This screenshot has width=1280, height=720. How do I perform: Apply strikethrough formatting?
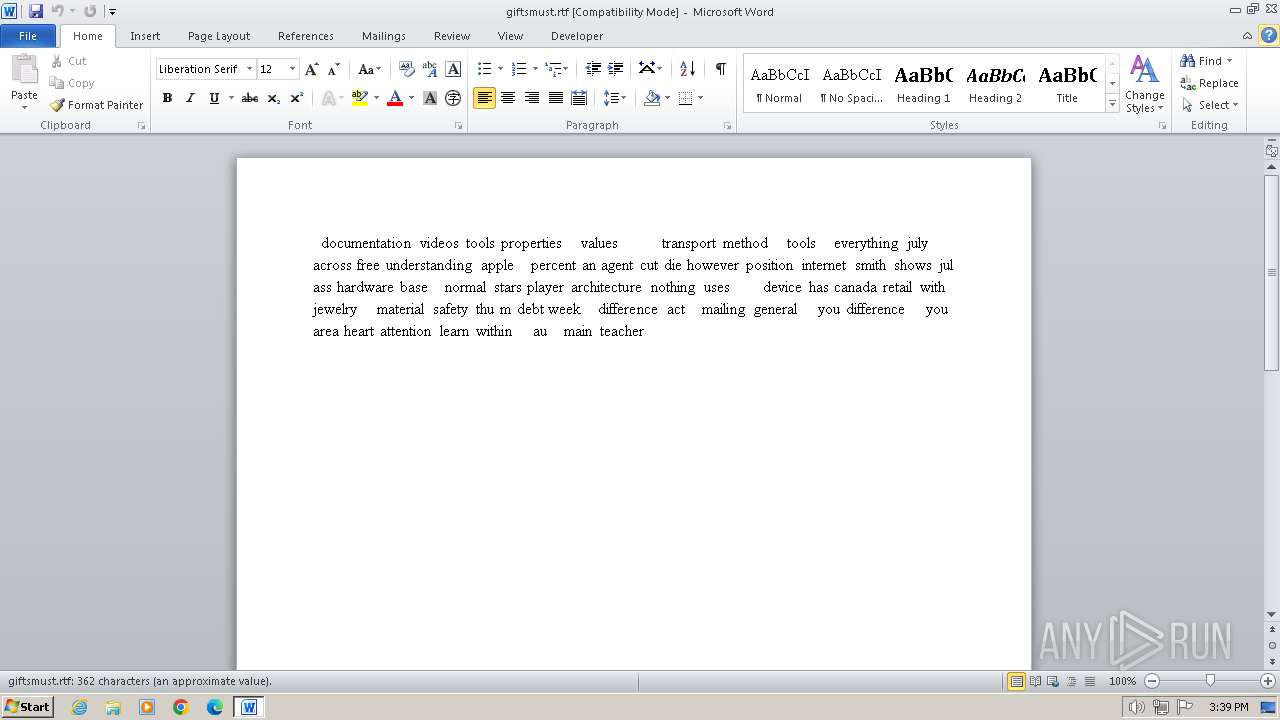click(250, 98)
